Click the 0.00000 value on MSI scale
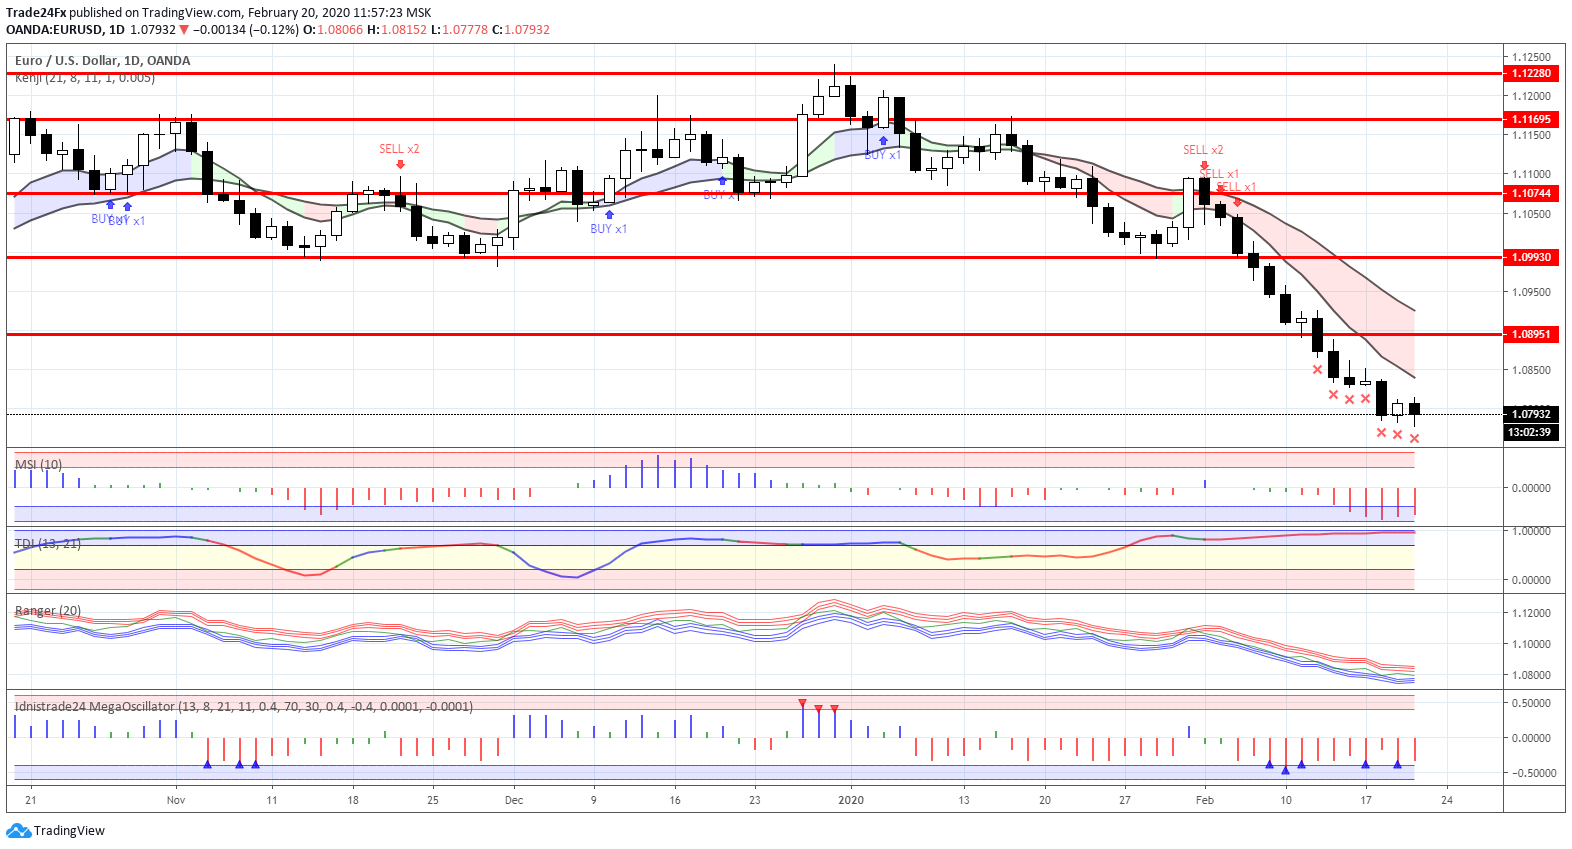The image size is (1572, 849). point(1532,488)
